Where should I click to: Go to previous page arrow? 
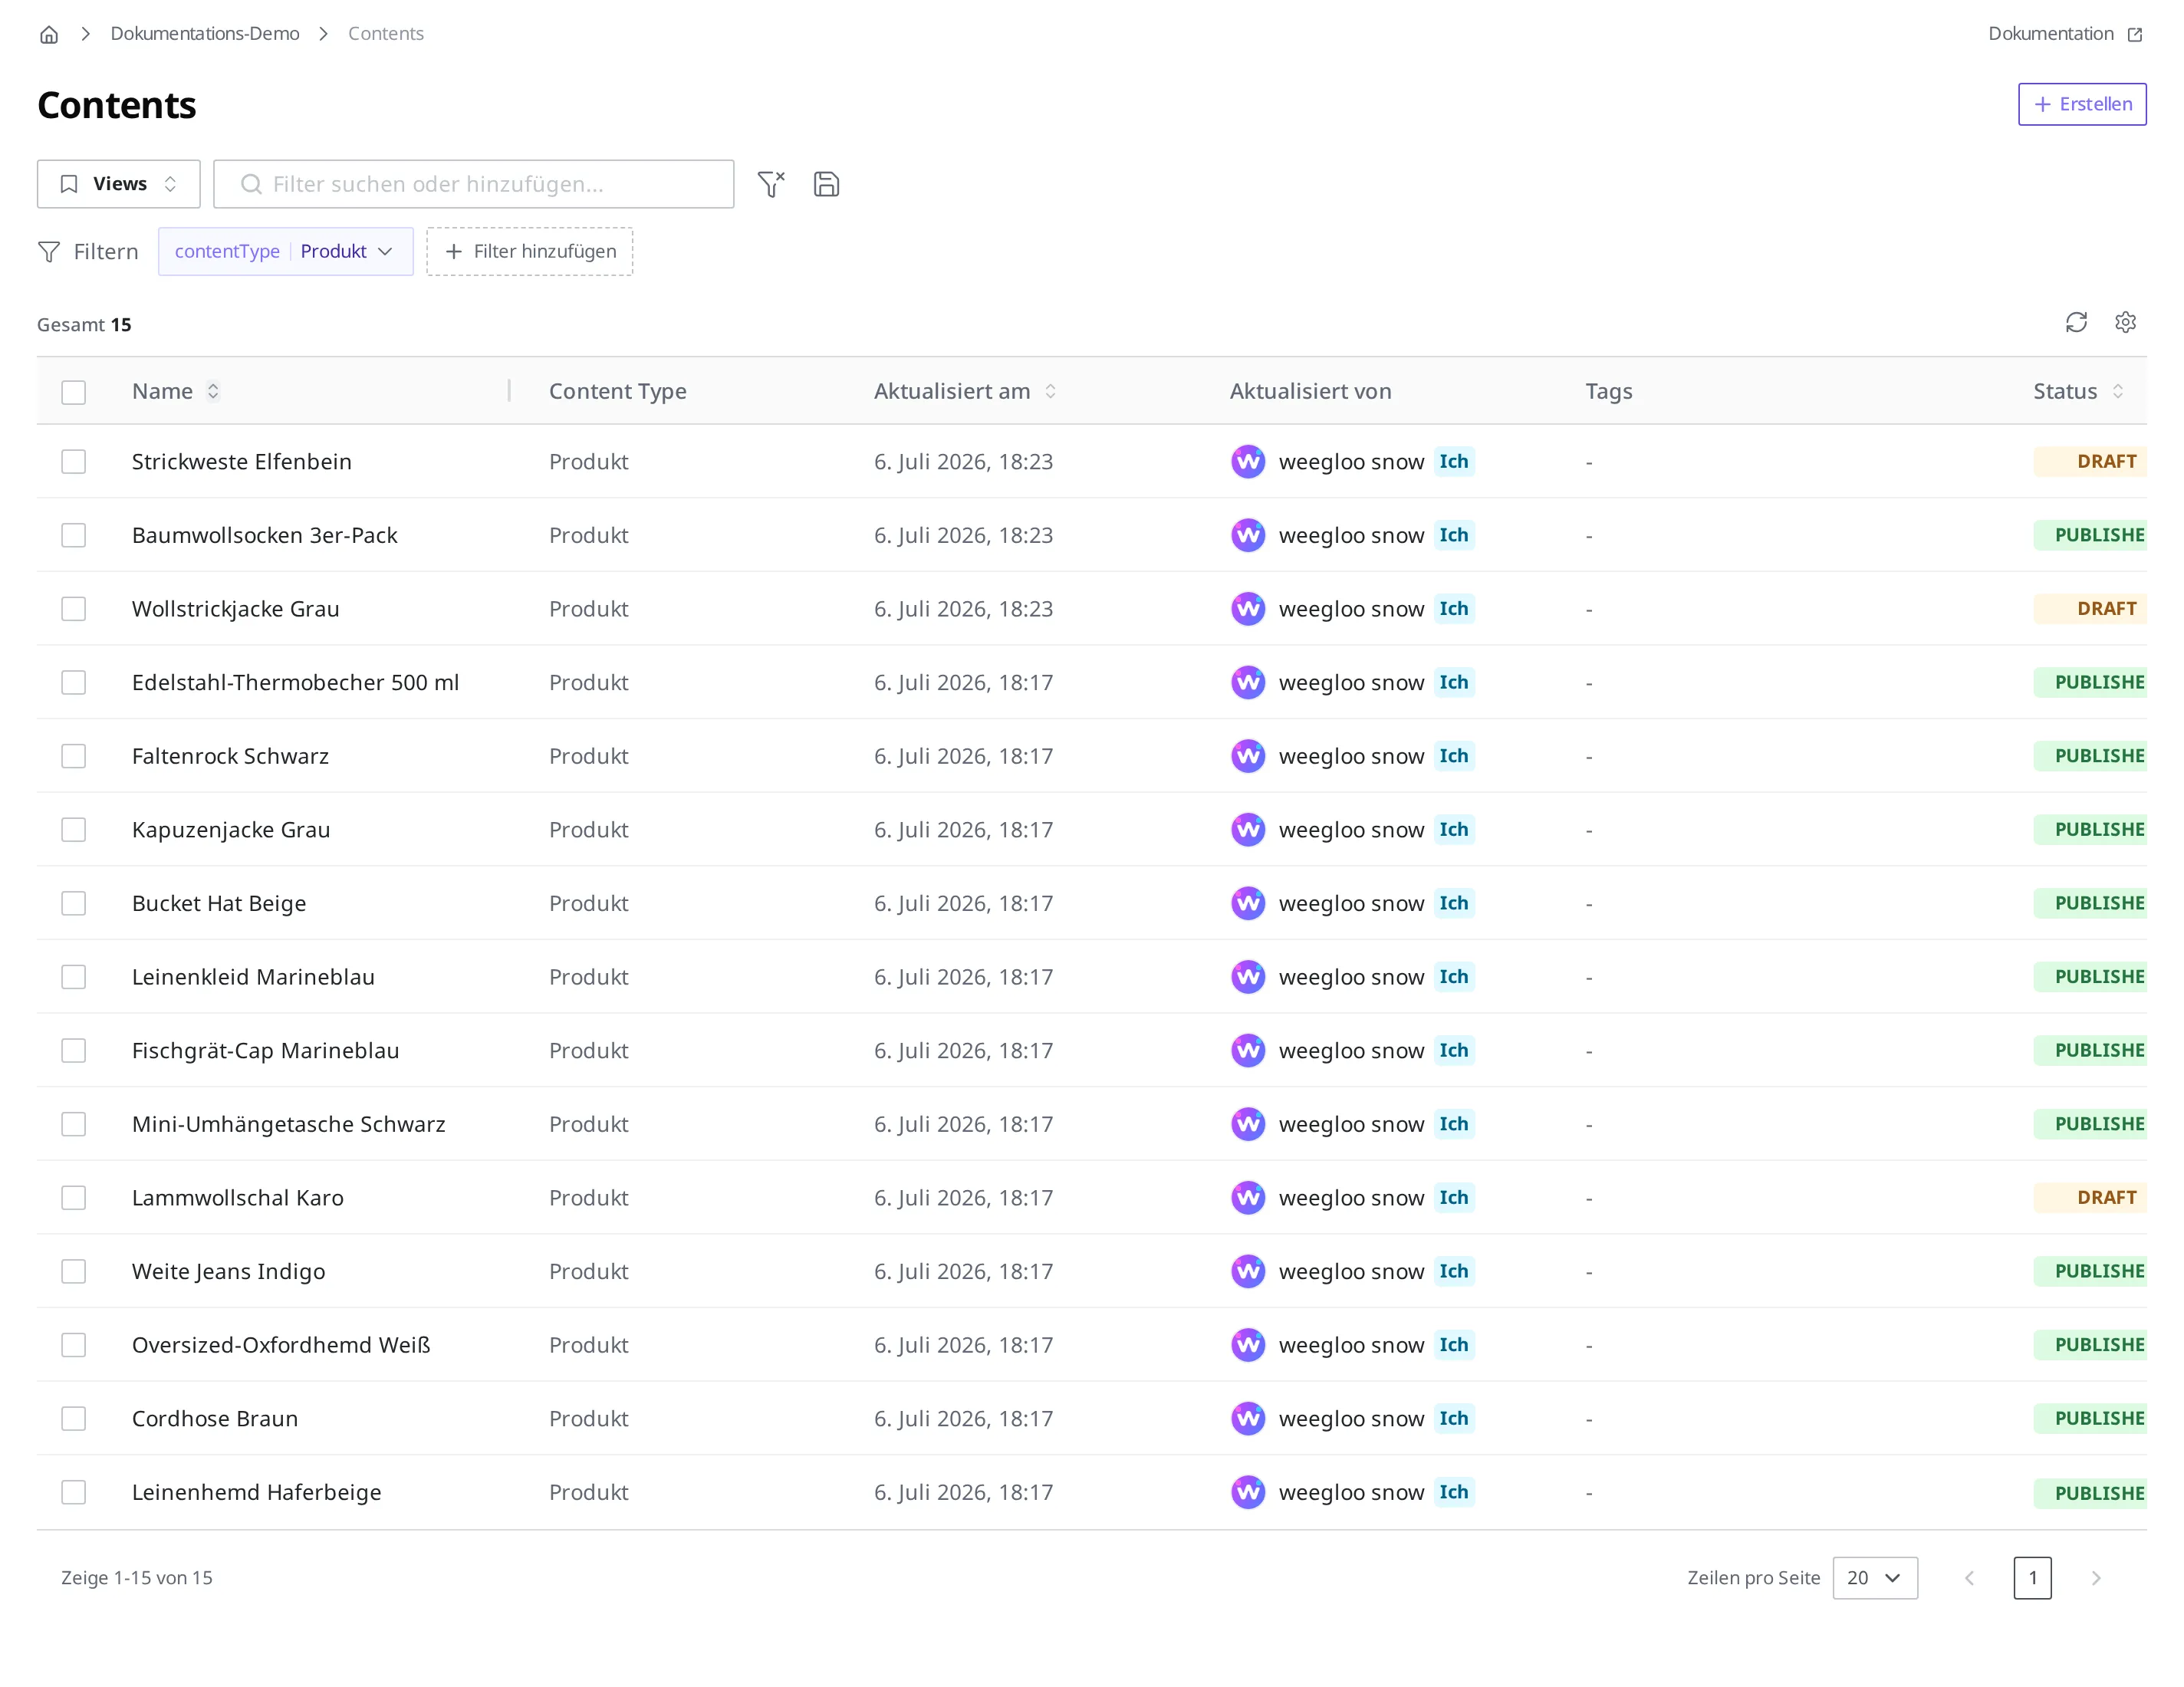coord(1969,1578)
